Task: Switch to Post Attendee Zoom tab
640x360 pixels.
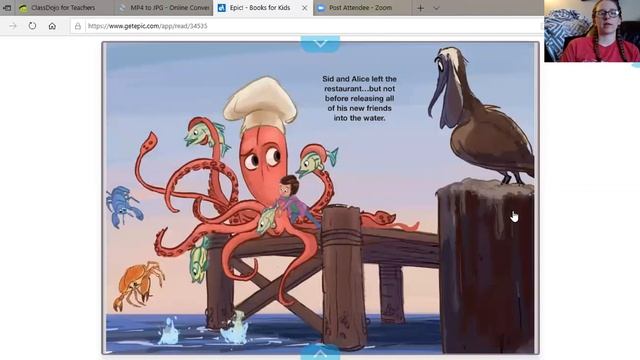Action: pos(360,8)
